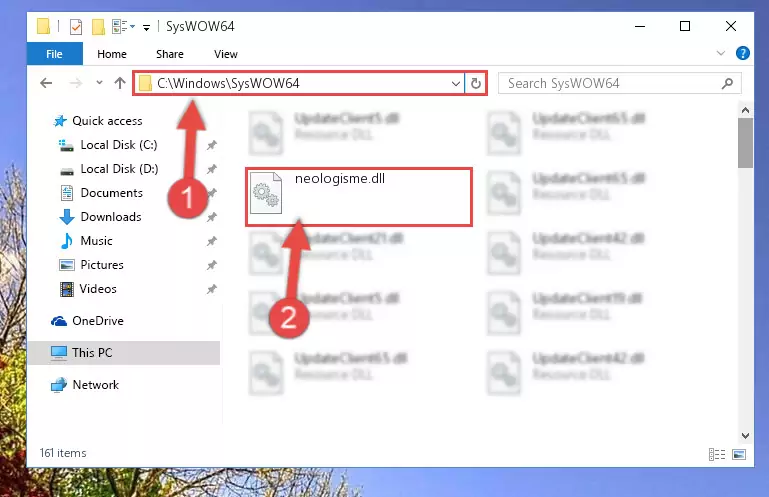Click the New folder quick access icon

point(98,26)
